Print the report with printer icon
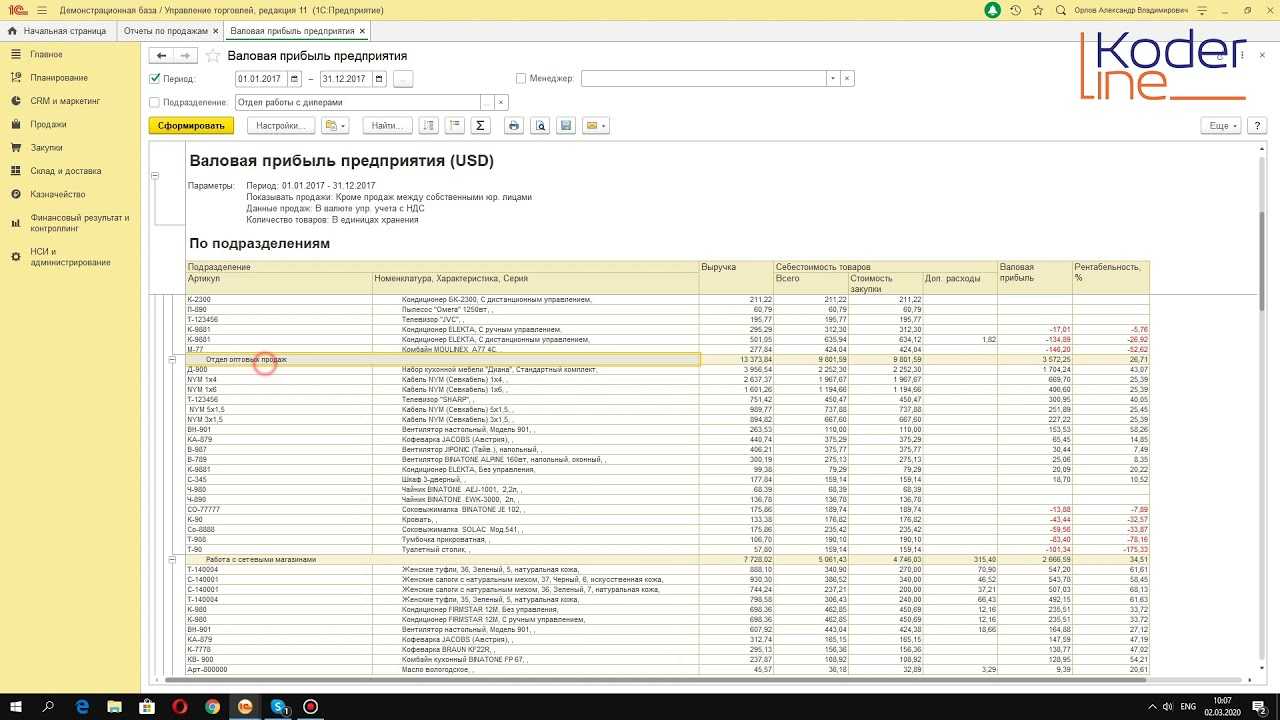The width and height of the screenshot is (1280, 720). (514, 126)
